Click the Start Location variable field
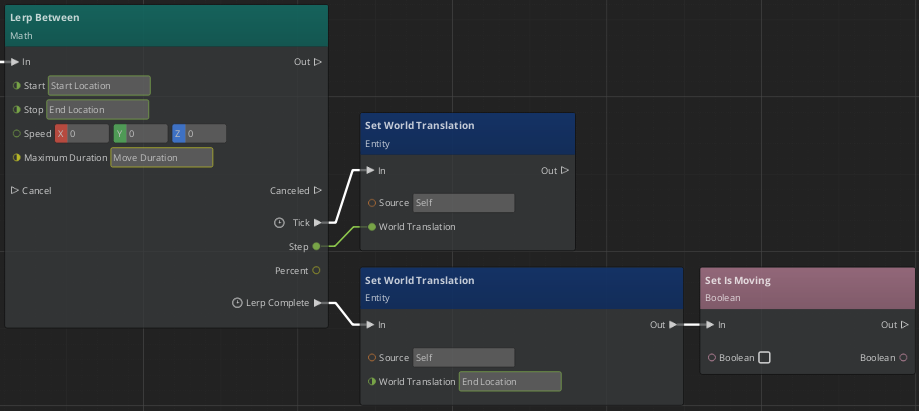 click(x=99, y=86)
